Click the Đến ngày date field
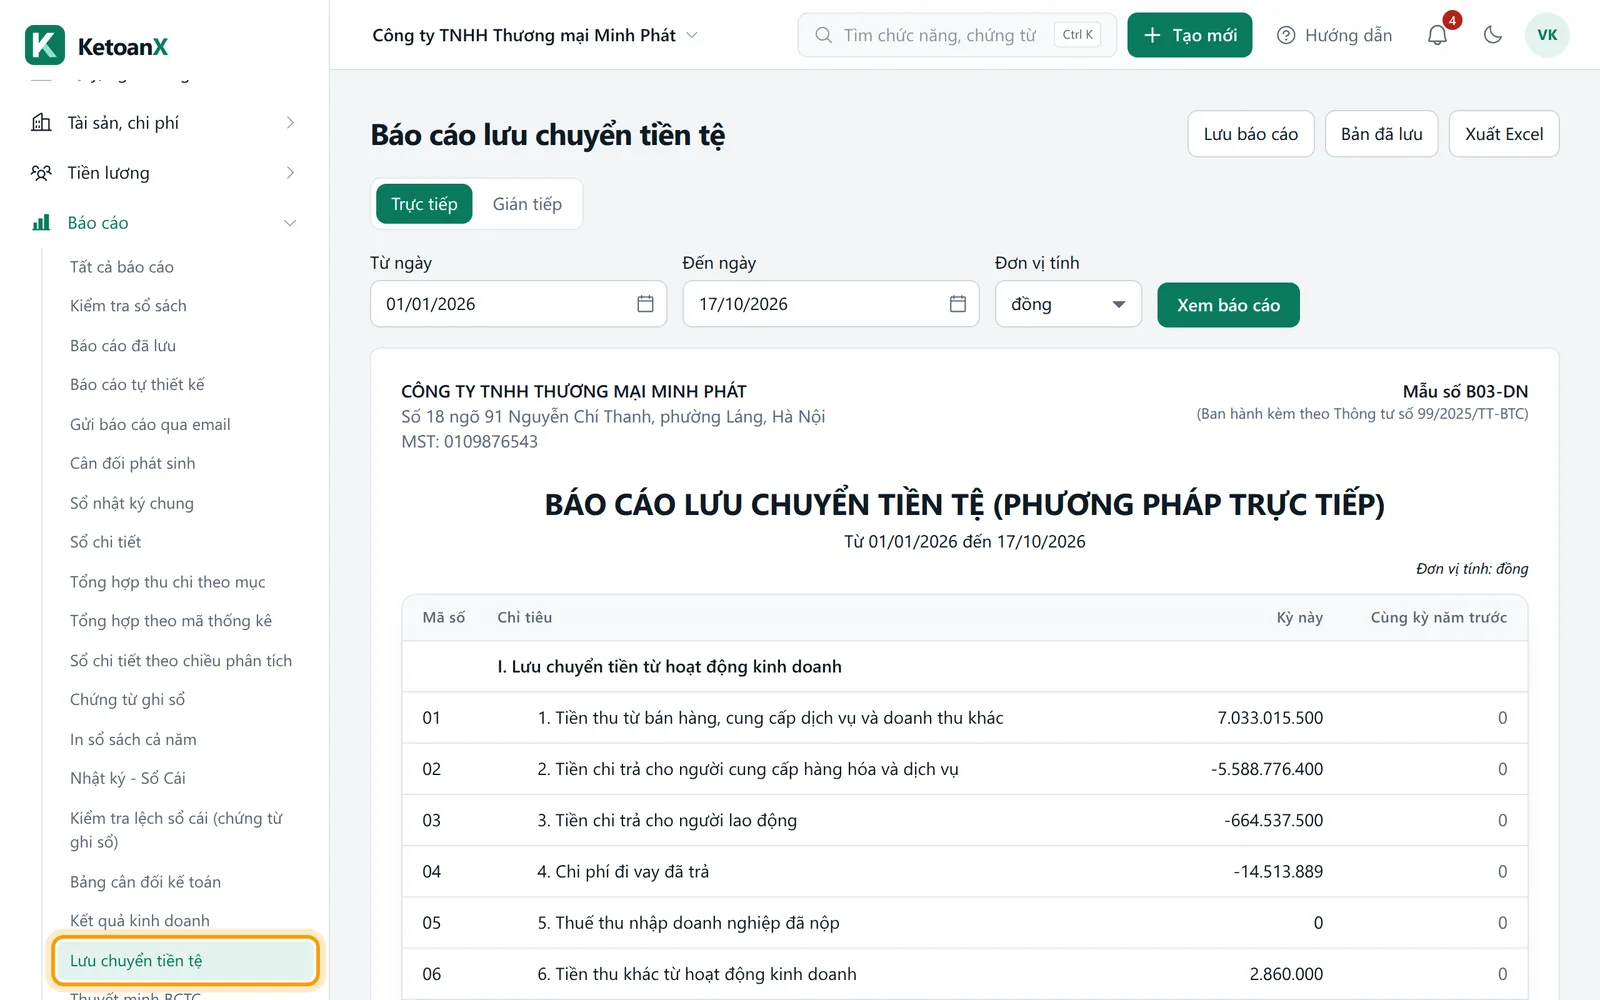This screenshot has height=1000, width=1600. coord(831,304)
